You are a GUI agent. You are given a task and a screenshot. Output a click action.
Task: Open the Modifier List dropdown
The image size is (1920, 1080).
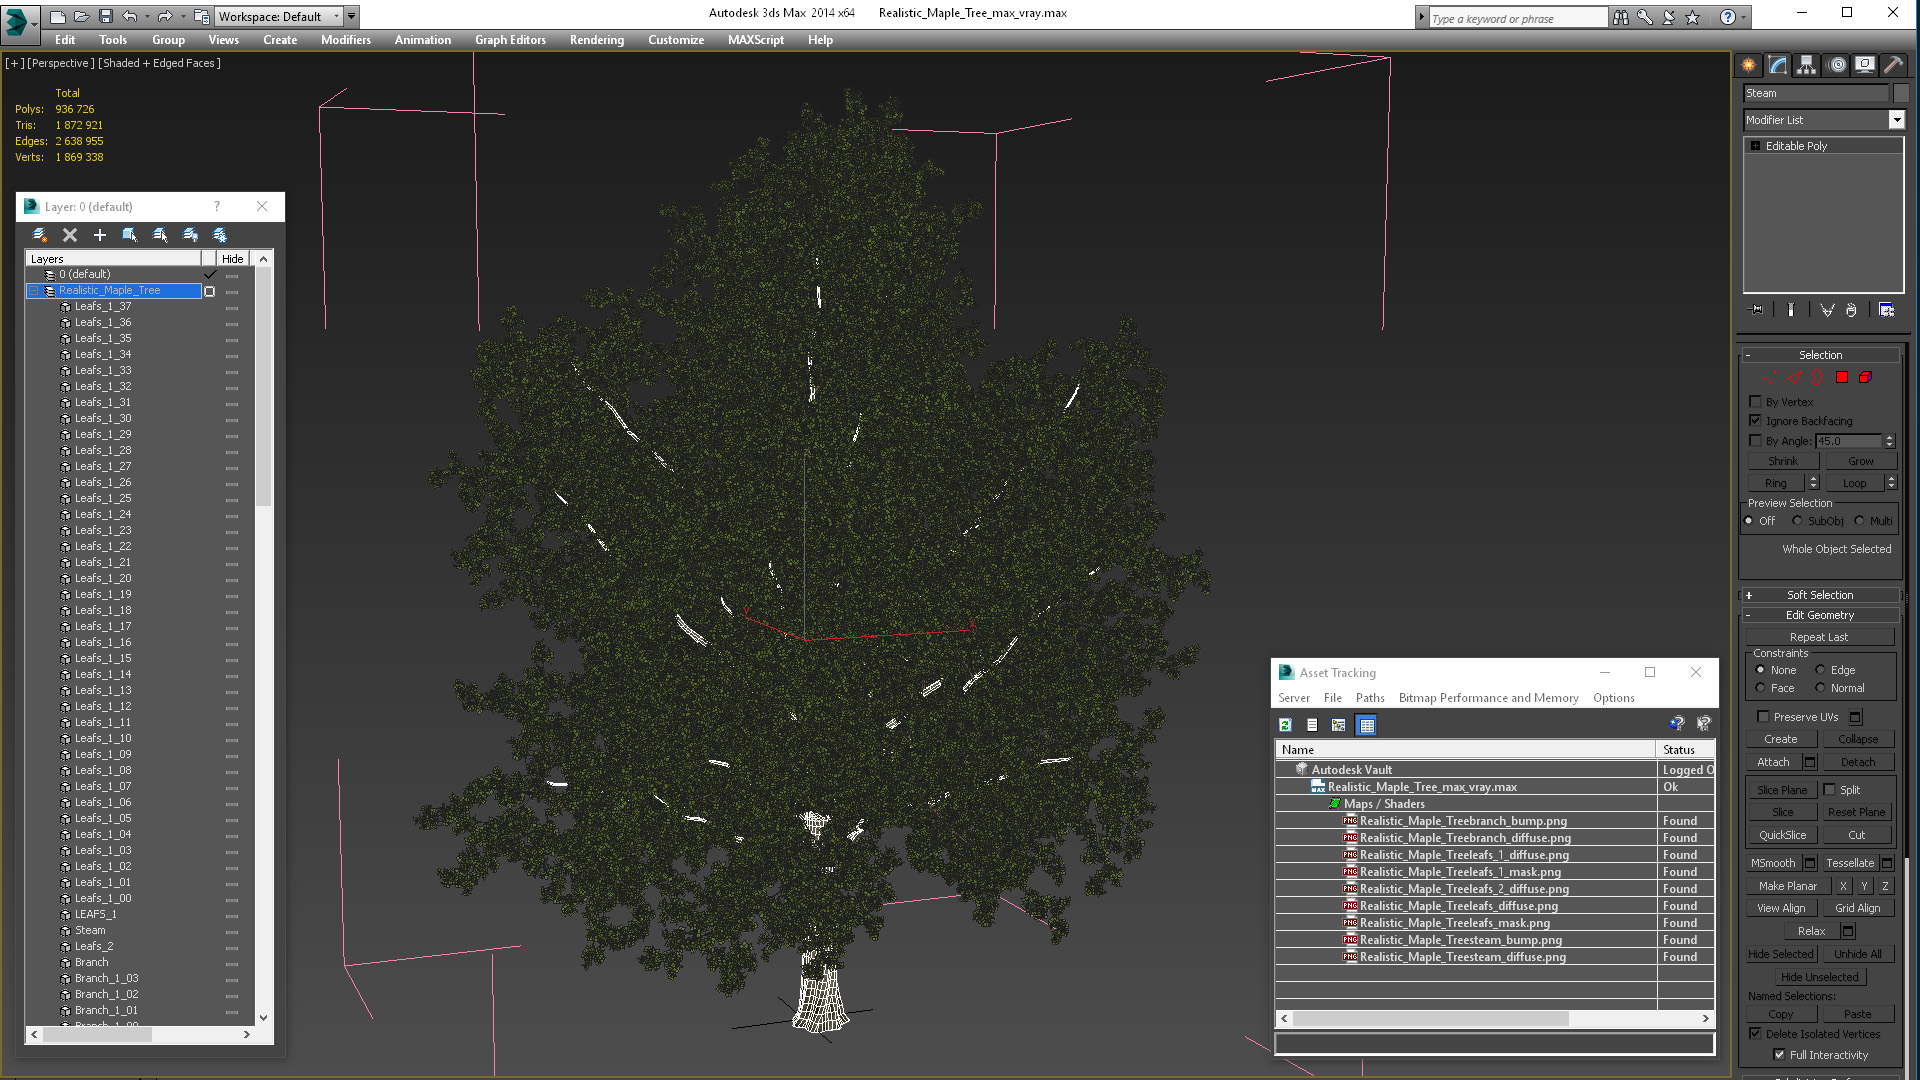coord(1896,120)
